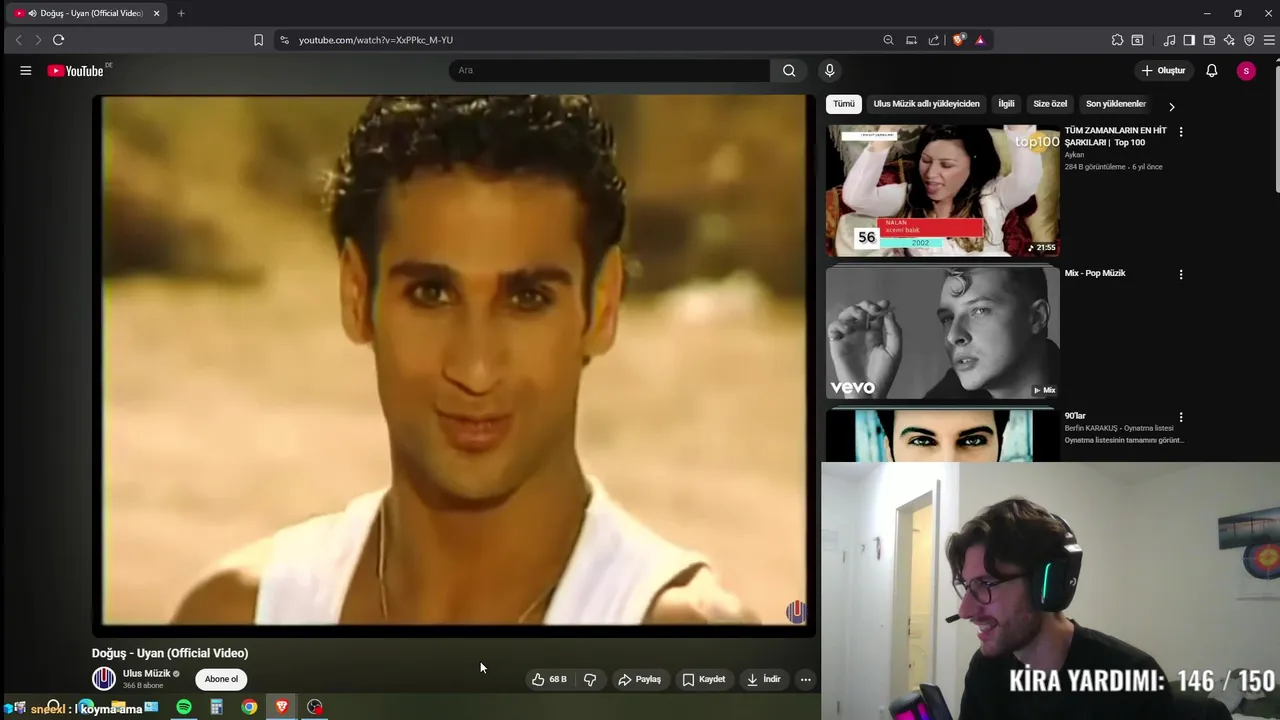
Task: Select the İlgili filter chip
Action: (x=1006, y=104)
